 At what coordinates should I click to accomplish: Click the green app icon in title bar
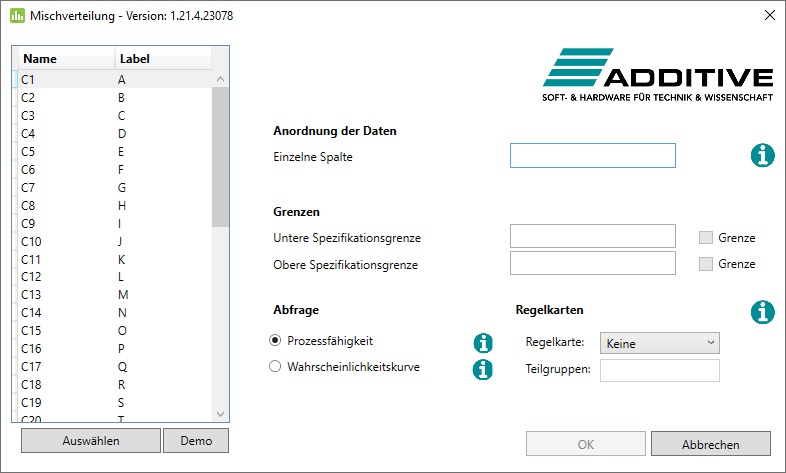click(x=17, y=16)
